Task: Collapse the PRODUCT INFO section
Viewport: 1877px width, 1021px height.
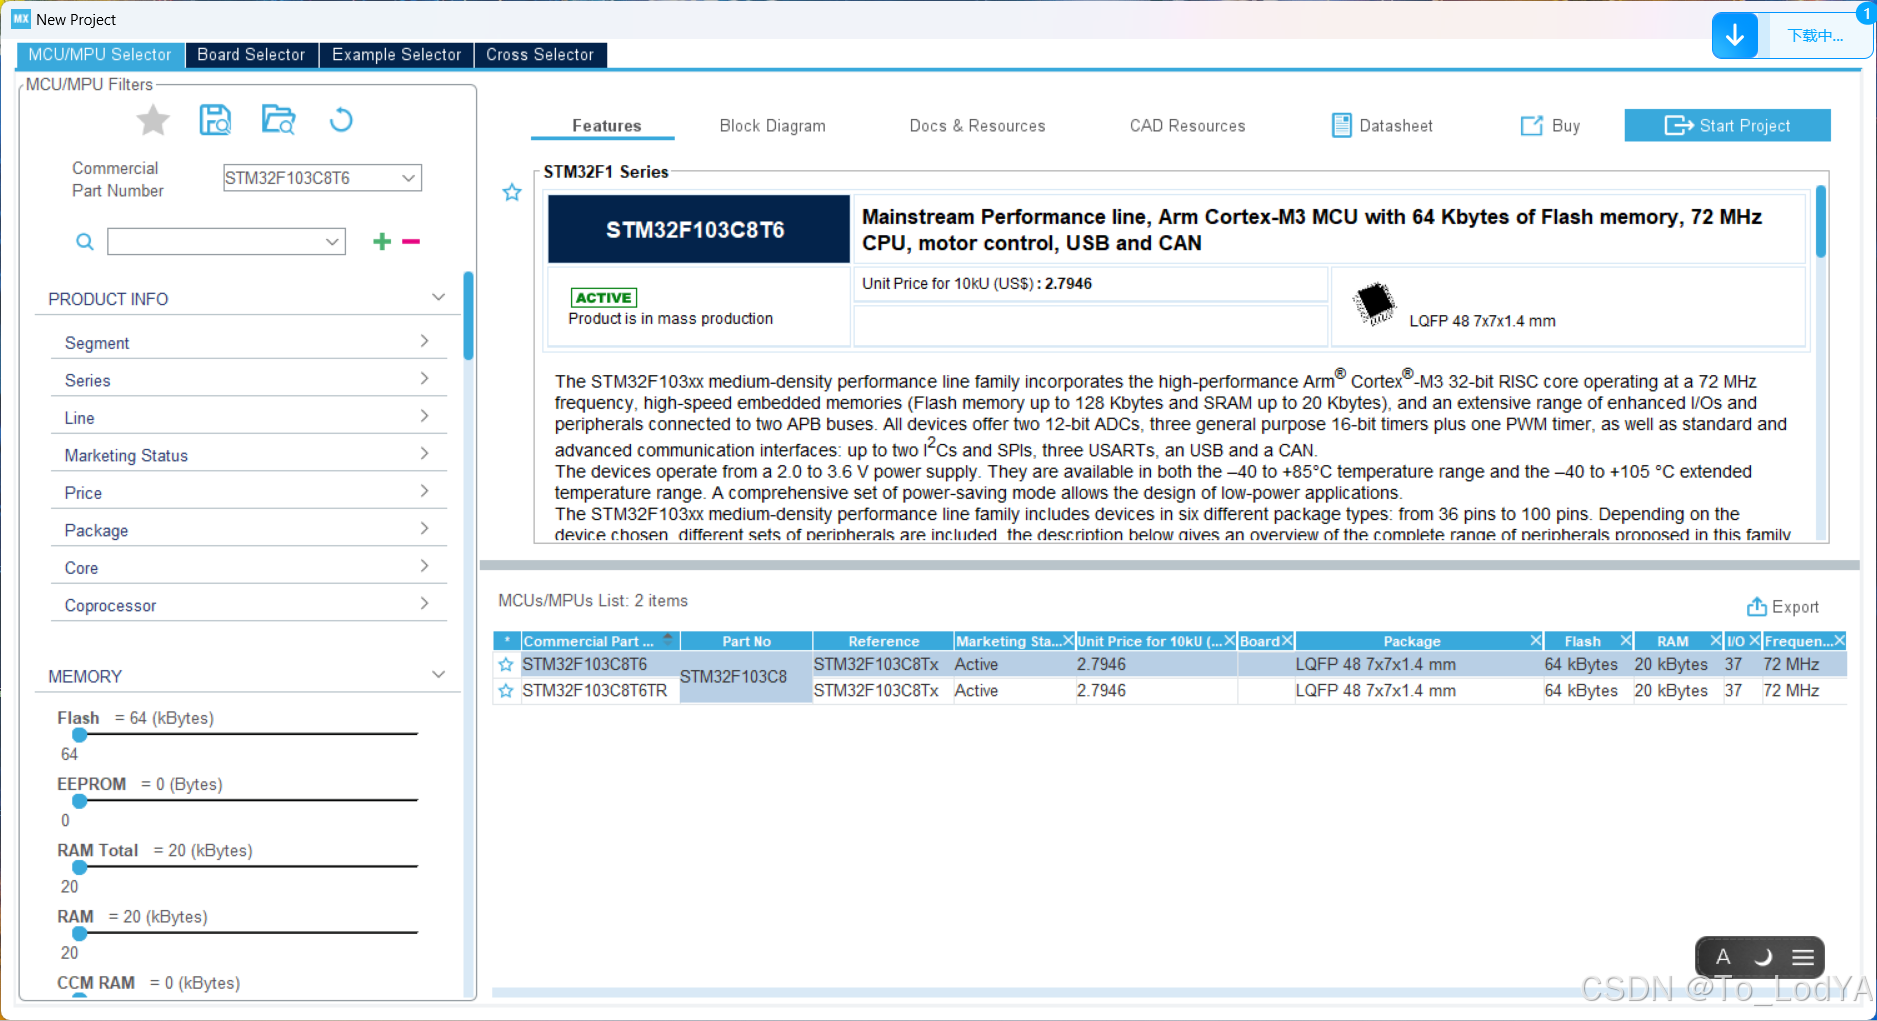Action: point(438,297)
